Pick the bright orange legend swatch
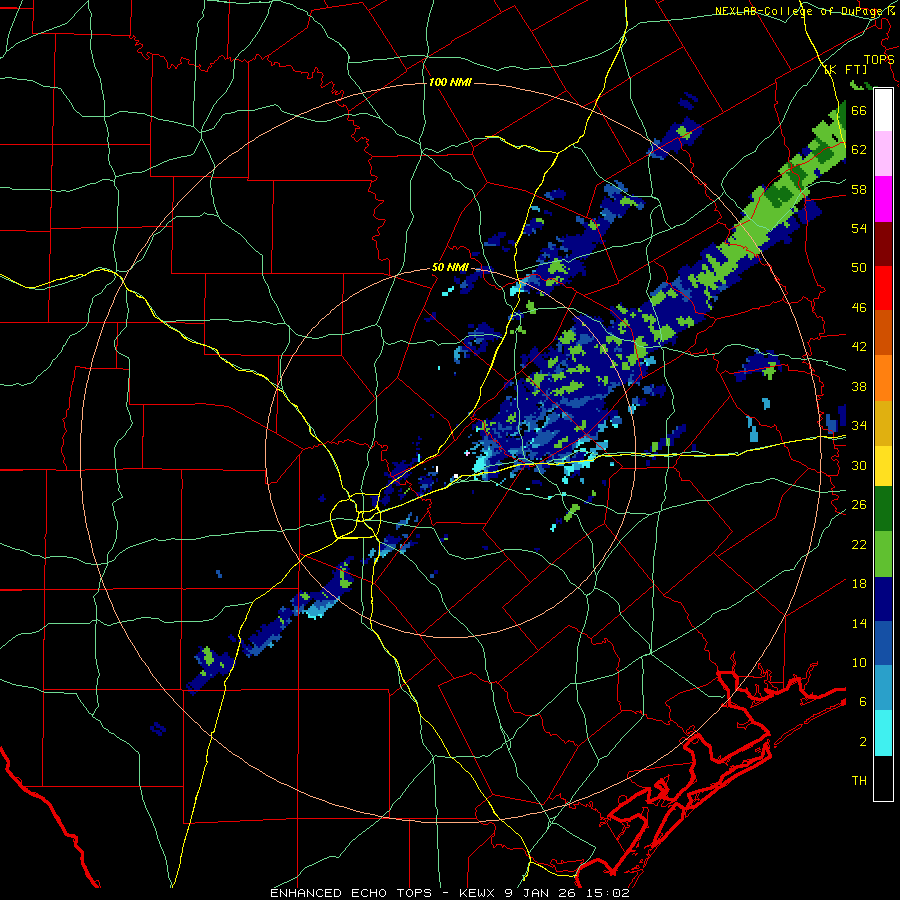The width and height of the screenshot is (900, 900). point(883,377)
